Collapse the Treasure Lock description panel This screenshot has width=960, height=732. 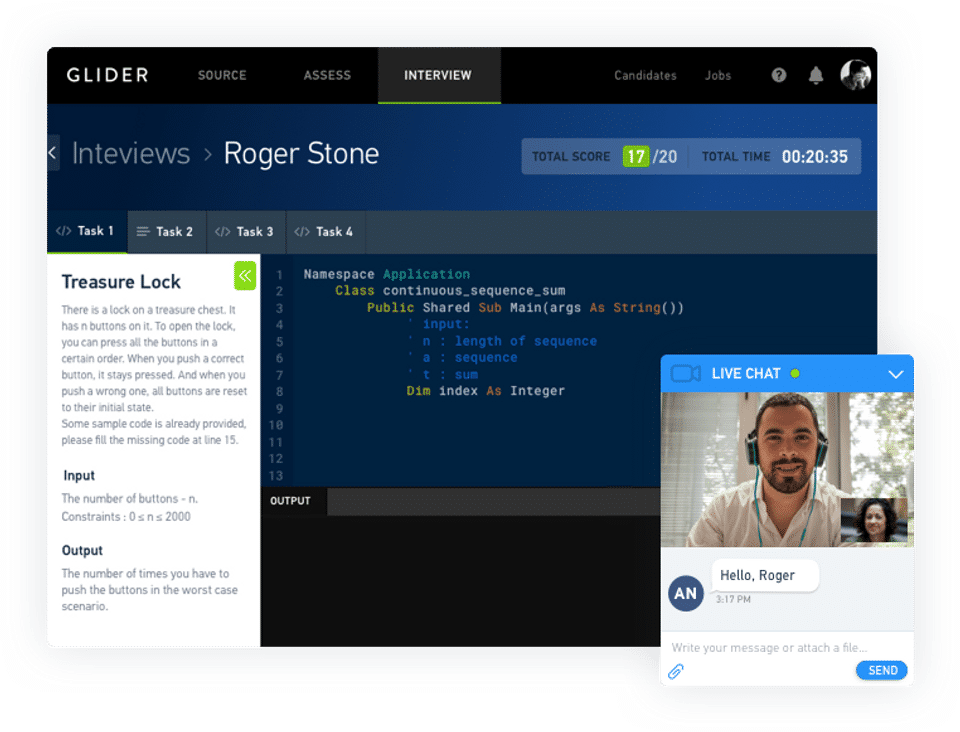(x=245, y=275)
